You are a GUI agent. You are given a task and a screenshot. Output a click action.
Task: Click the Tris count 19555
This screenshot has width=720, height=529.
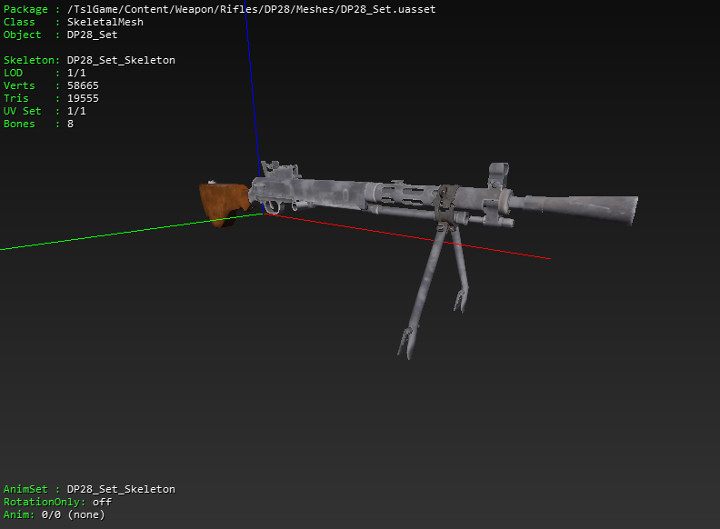point(83,99)
